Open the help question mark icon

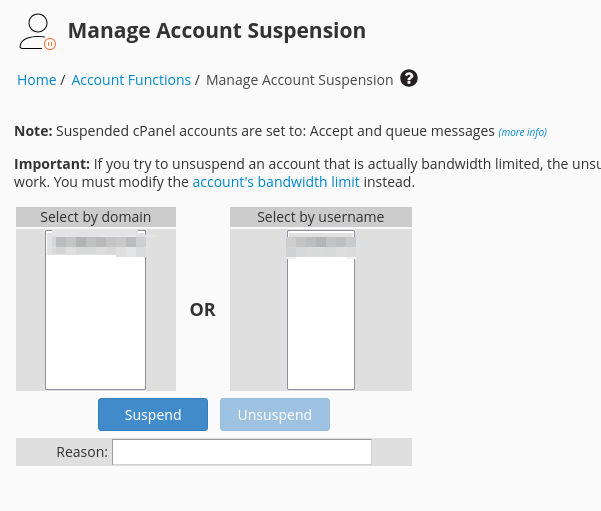(x=408, y=79)
